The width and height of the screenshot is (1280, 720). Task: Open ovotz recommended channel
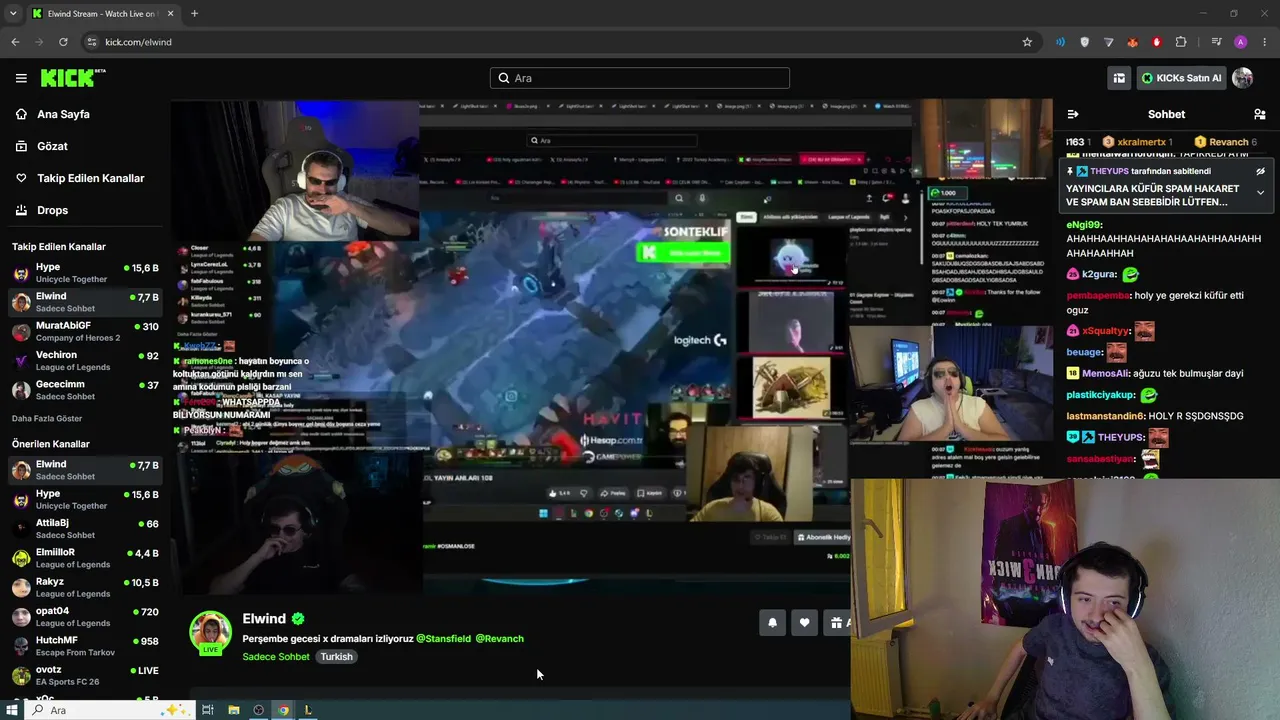point(85,675)
